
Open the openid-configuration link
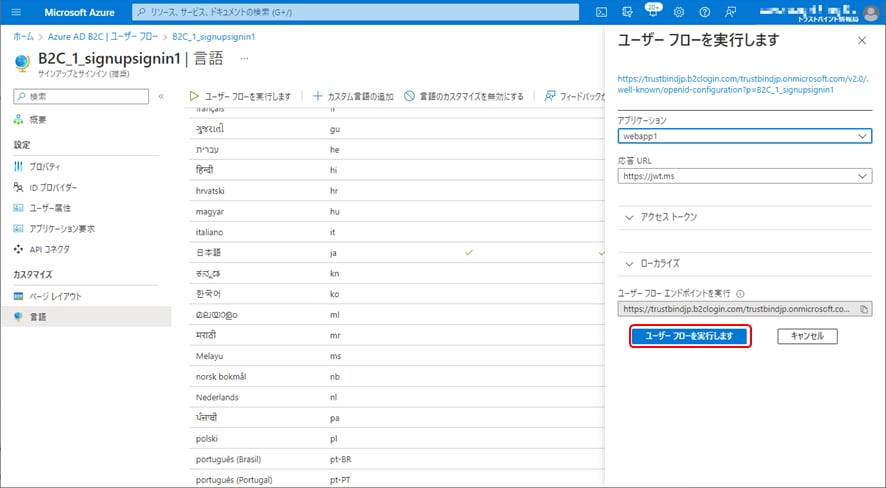point(742,84)
